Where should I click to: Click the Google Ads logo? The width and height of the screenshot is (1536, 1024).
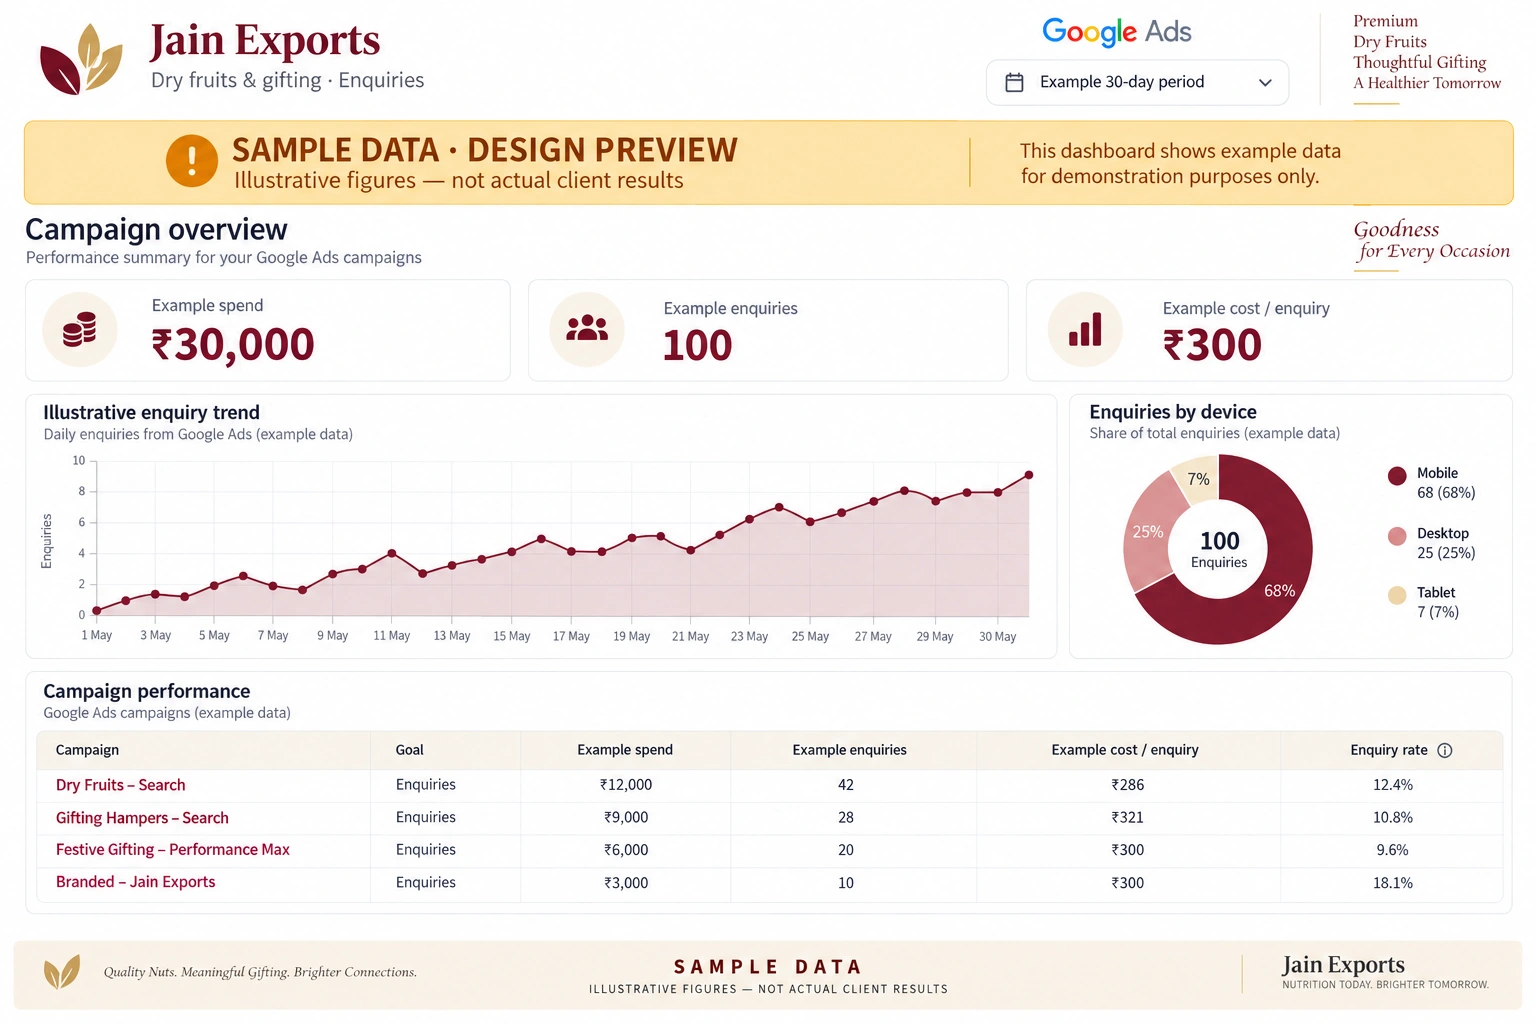(1117, 32)
